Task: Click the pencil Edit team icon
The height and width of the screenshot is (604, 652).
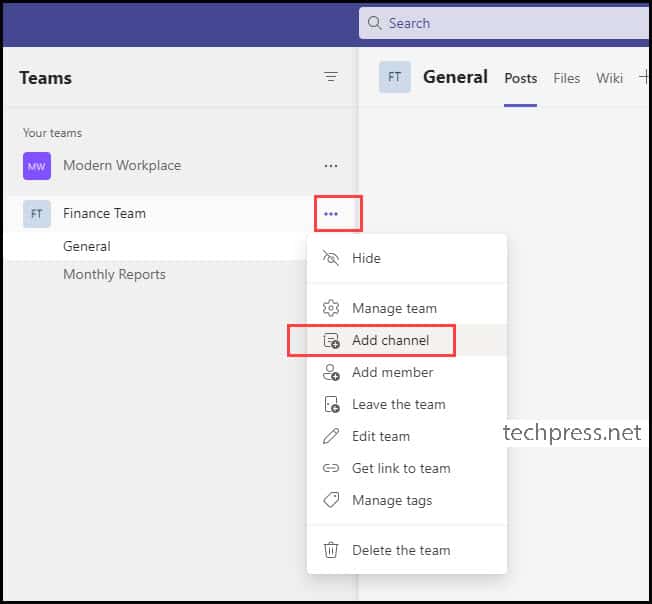Action: coord(331,436)
